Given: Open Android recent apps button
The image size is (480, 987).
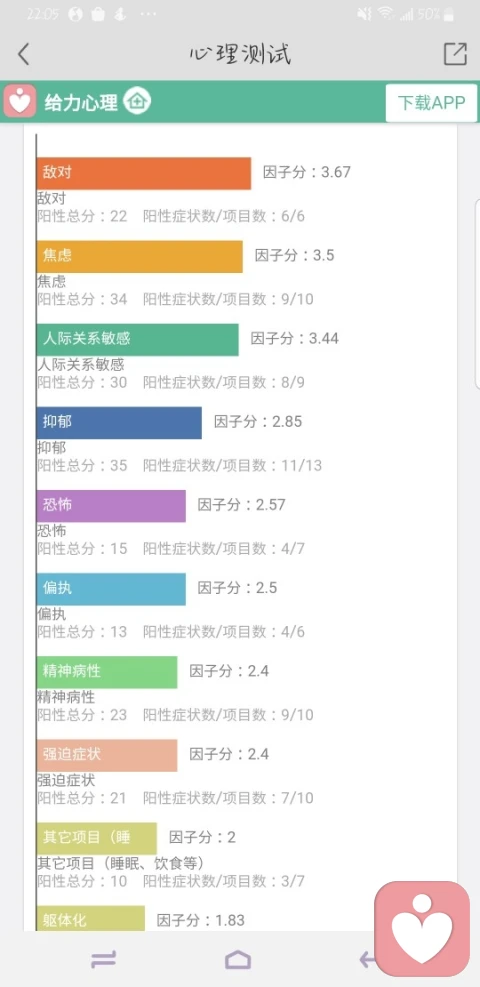Looking at the screenshot, I should [104, 959].
